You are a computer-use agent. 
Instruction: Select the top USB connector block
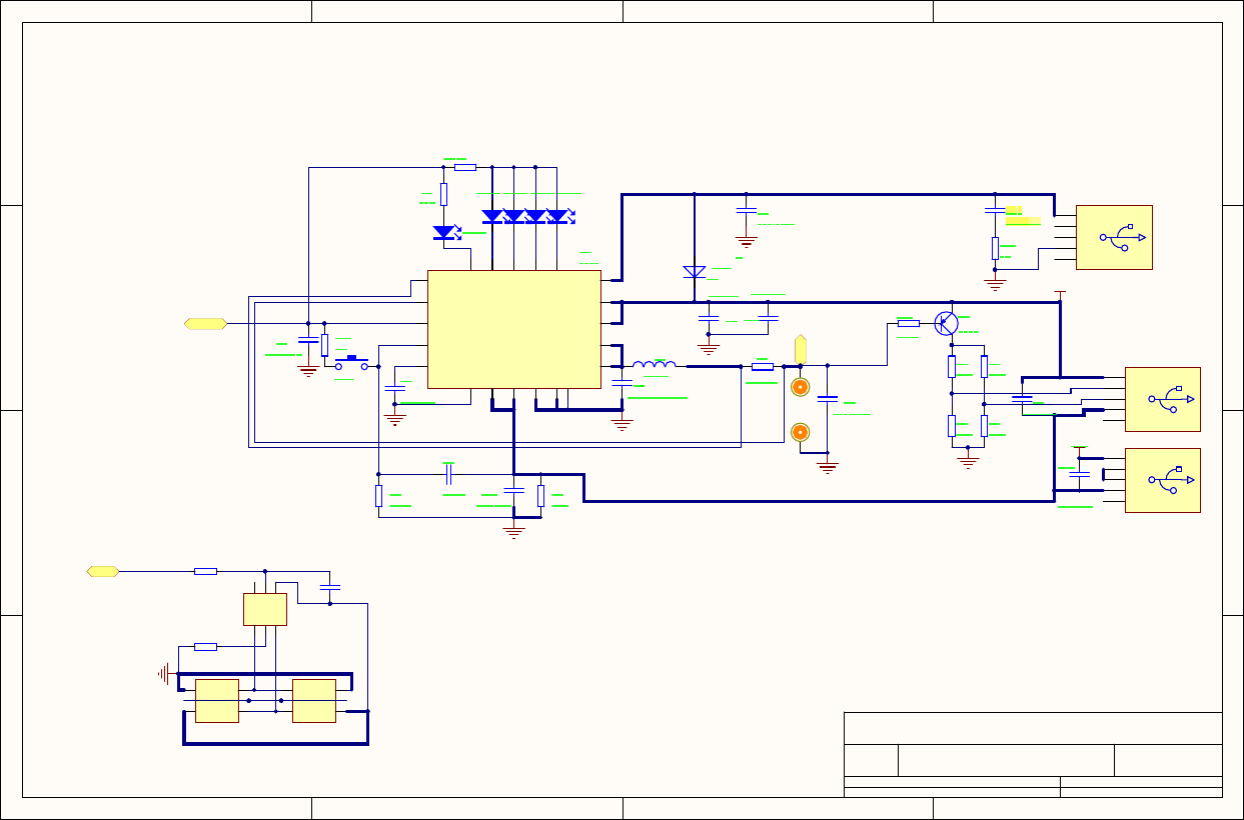1114,237
